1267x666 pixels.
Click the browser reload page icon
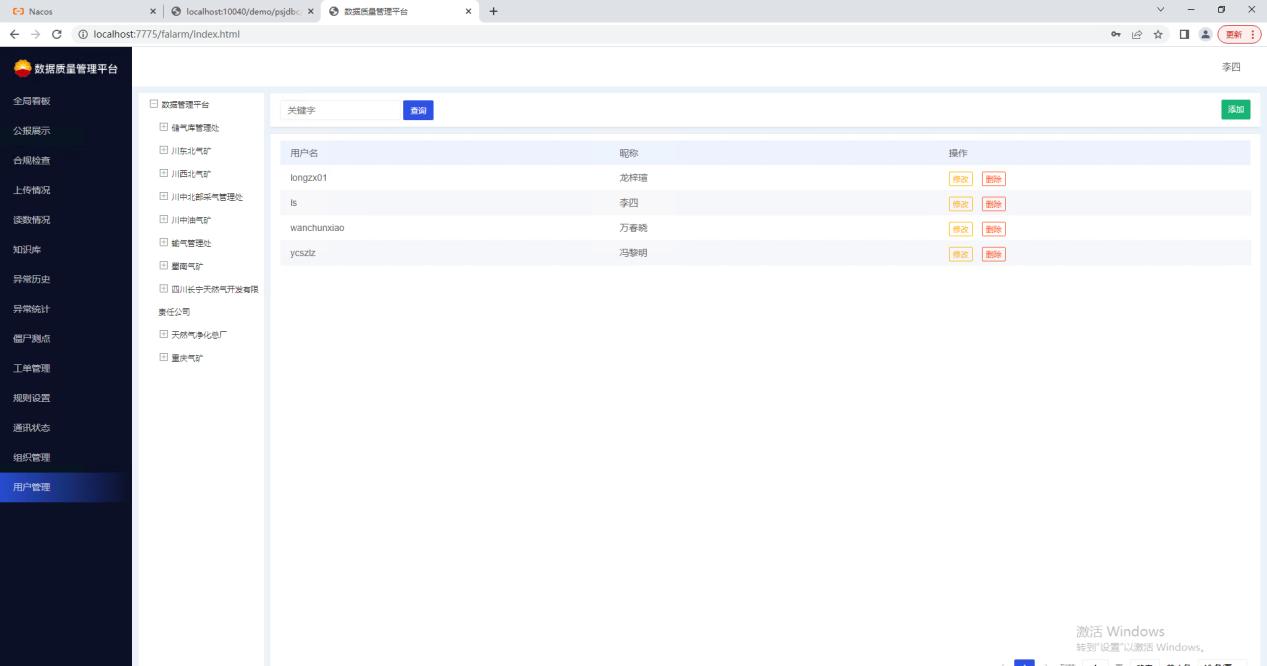(x=56, y=34)
